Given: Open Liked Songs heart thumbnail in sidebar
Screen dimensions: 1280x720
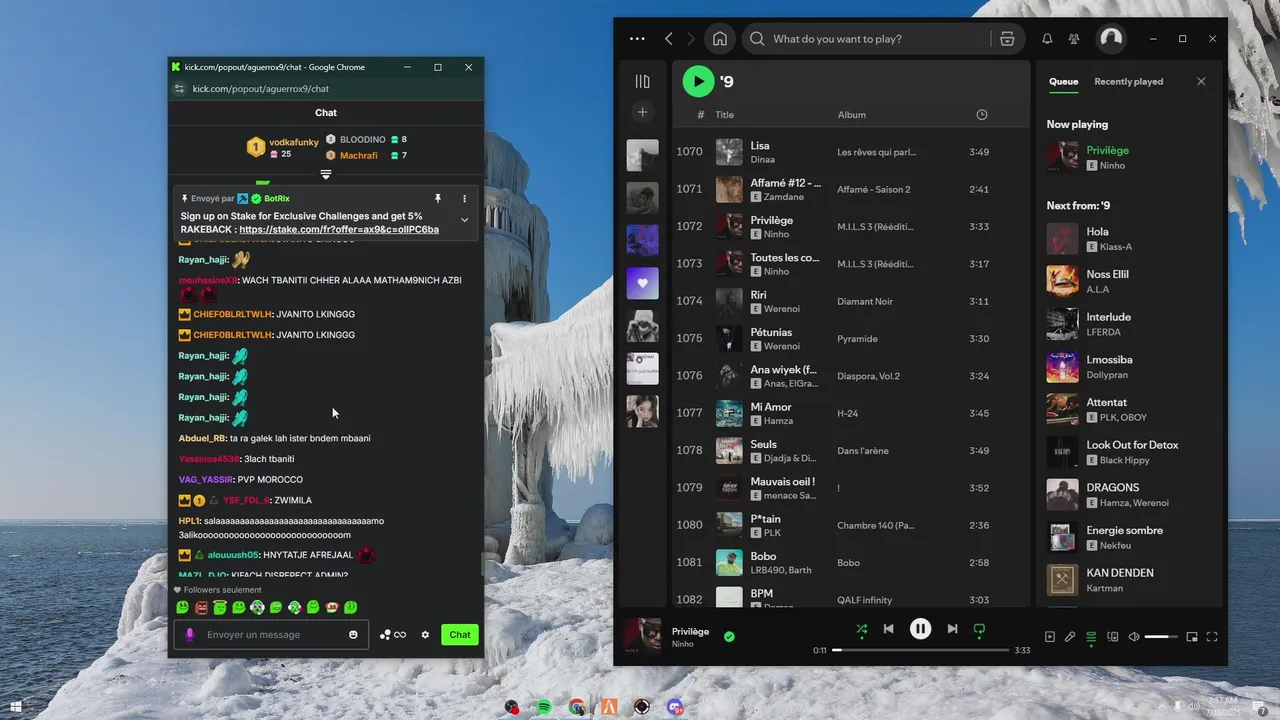Looking at the screenshot, I should 642,283.
